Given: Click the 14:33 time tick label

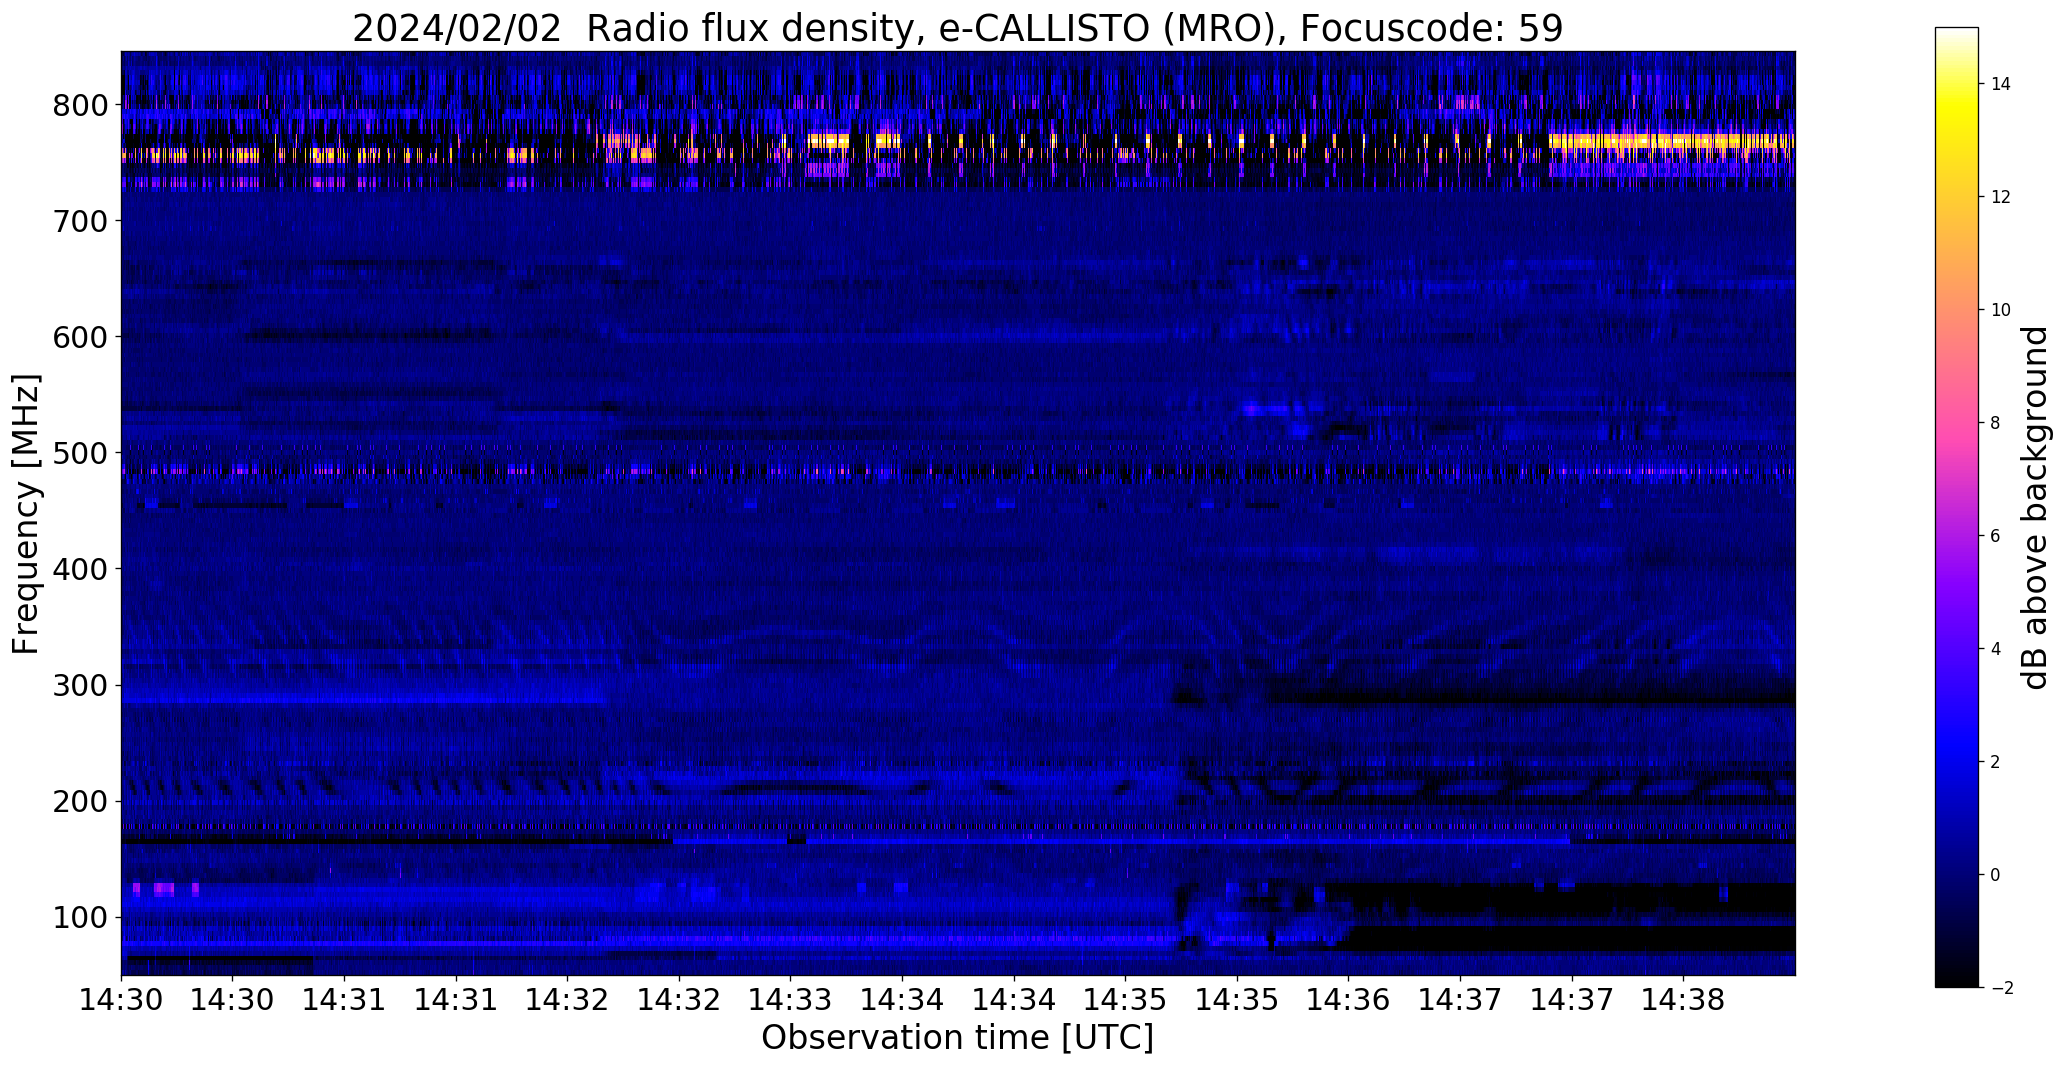Looking at the screenshot, I should [x=791, y=1000].
